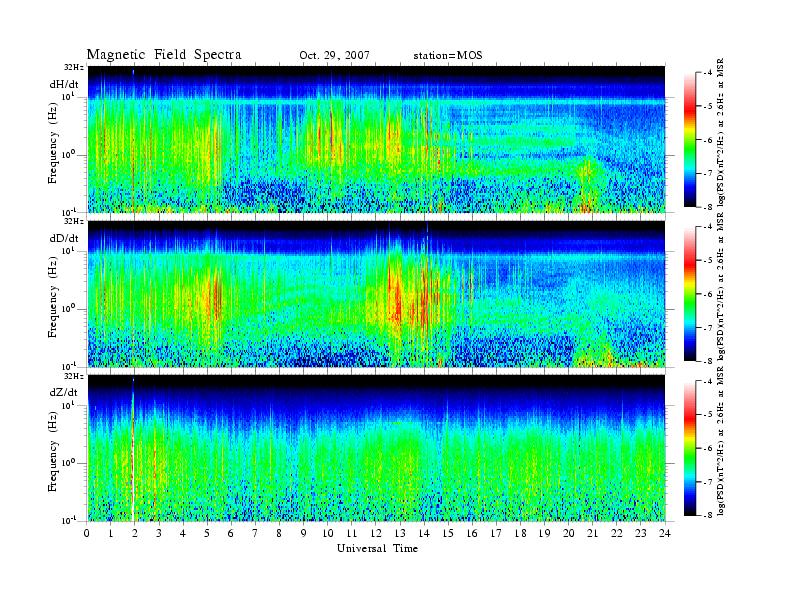Click time axis tick "4"

click(183, 533)
